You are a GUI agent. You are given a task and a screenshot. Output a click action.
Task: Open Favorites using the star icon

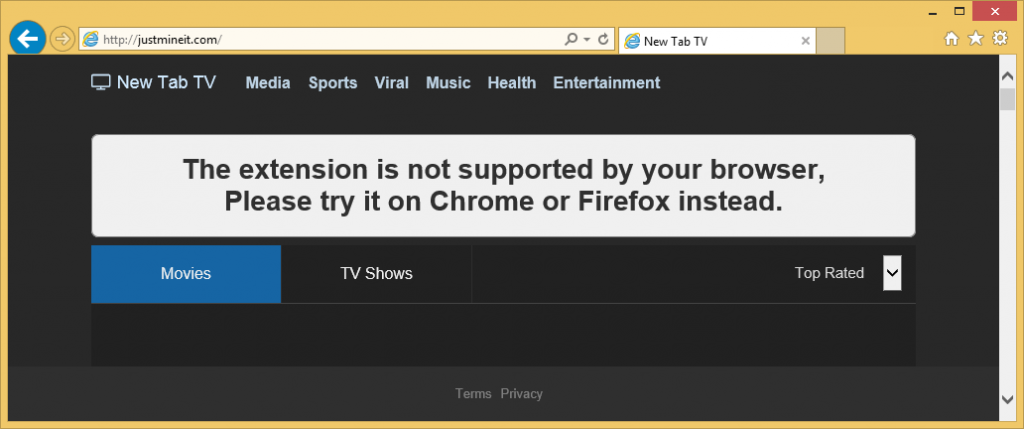(x=975, y=39)
